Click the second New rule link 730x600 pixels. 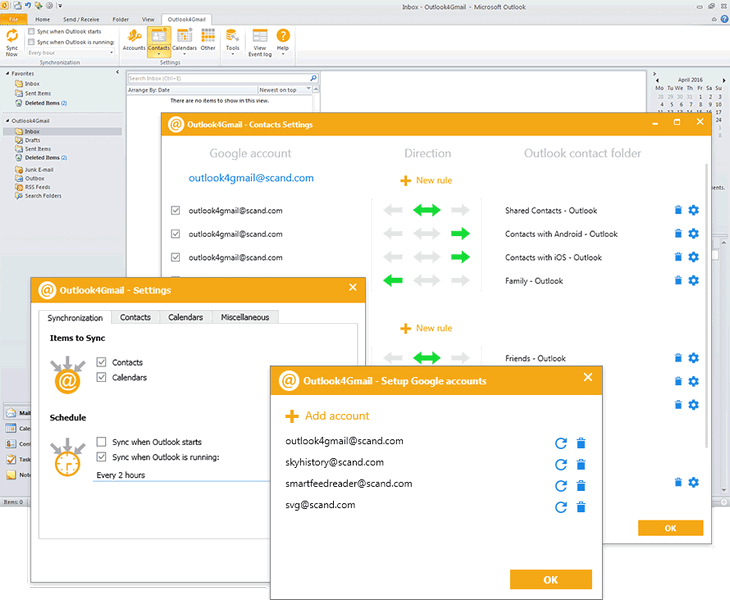pos(426,328)
